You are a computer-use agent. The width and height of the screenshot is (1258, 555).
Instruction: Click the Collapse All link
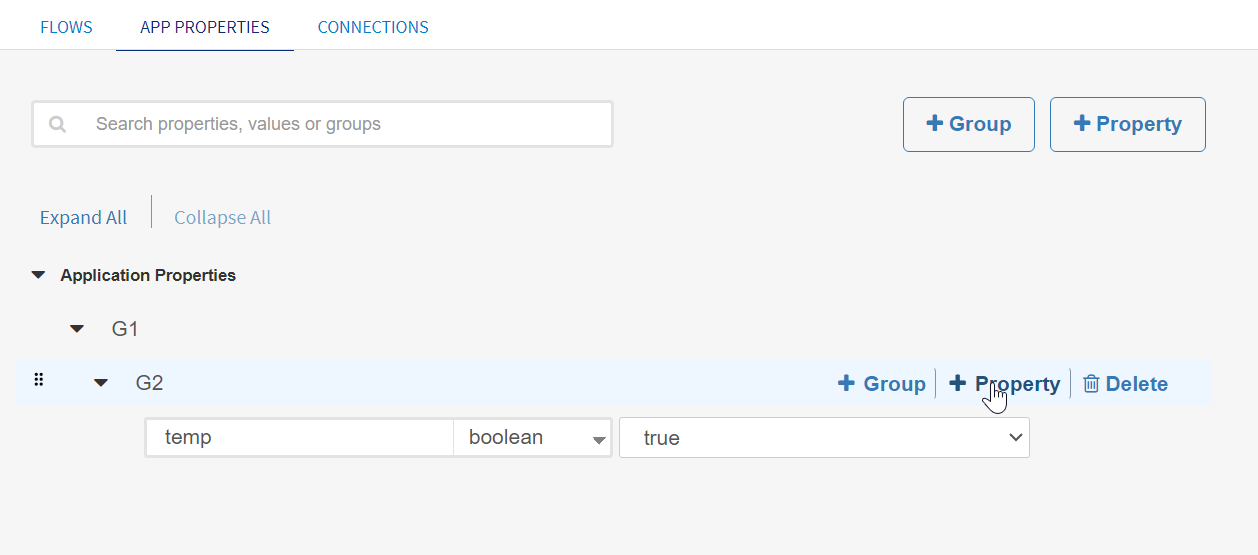coord(222,217)
